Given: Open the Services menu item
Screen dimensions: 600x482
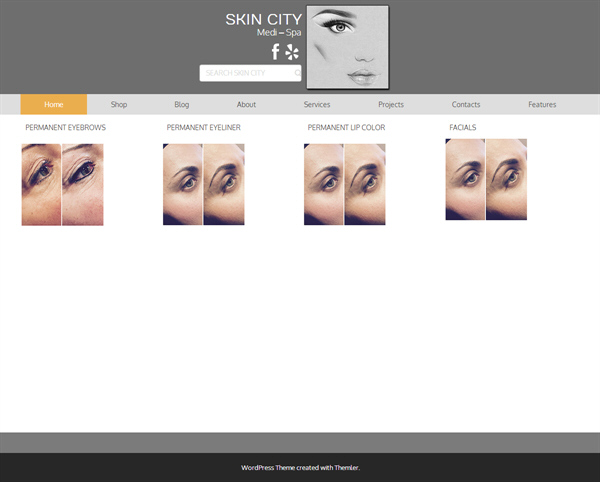Looking at the screenshot, I should point(317,104).
